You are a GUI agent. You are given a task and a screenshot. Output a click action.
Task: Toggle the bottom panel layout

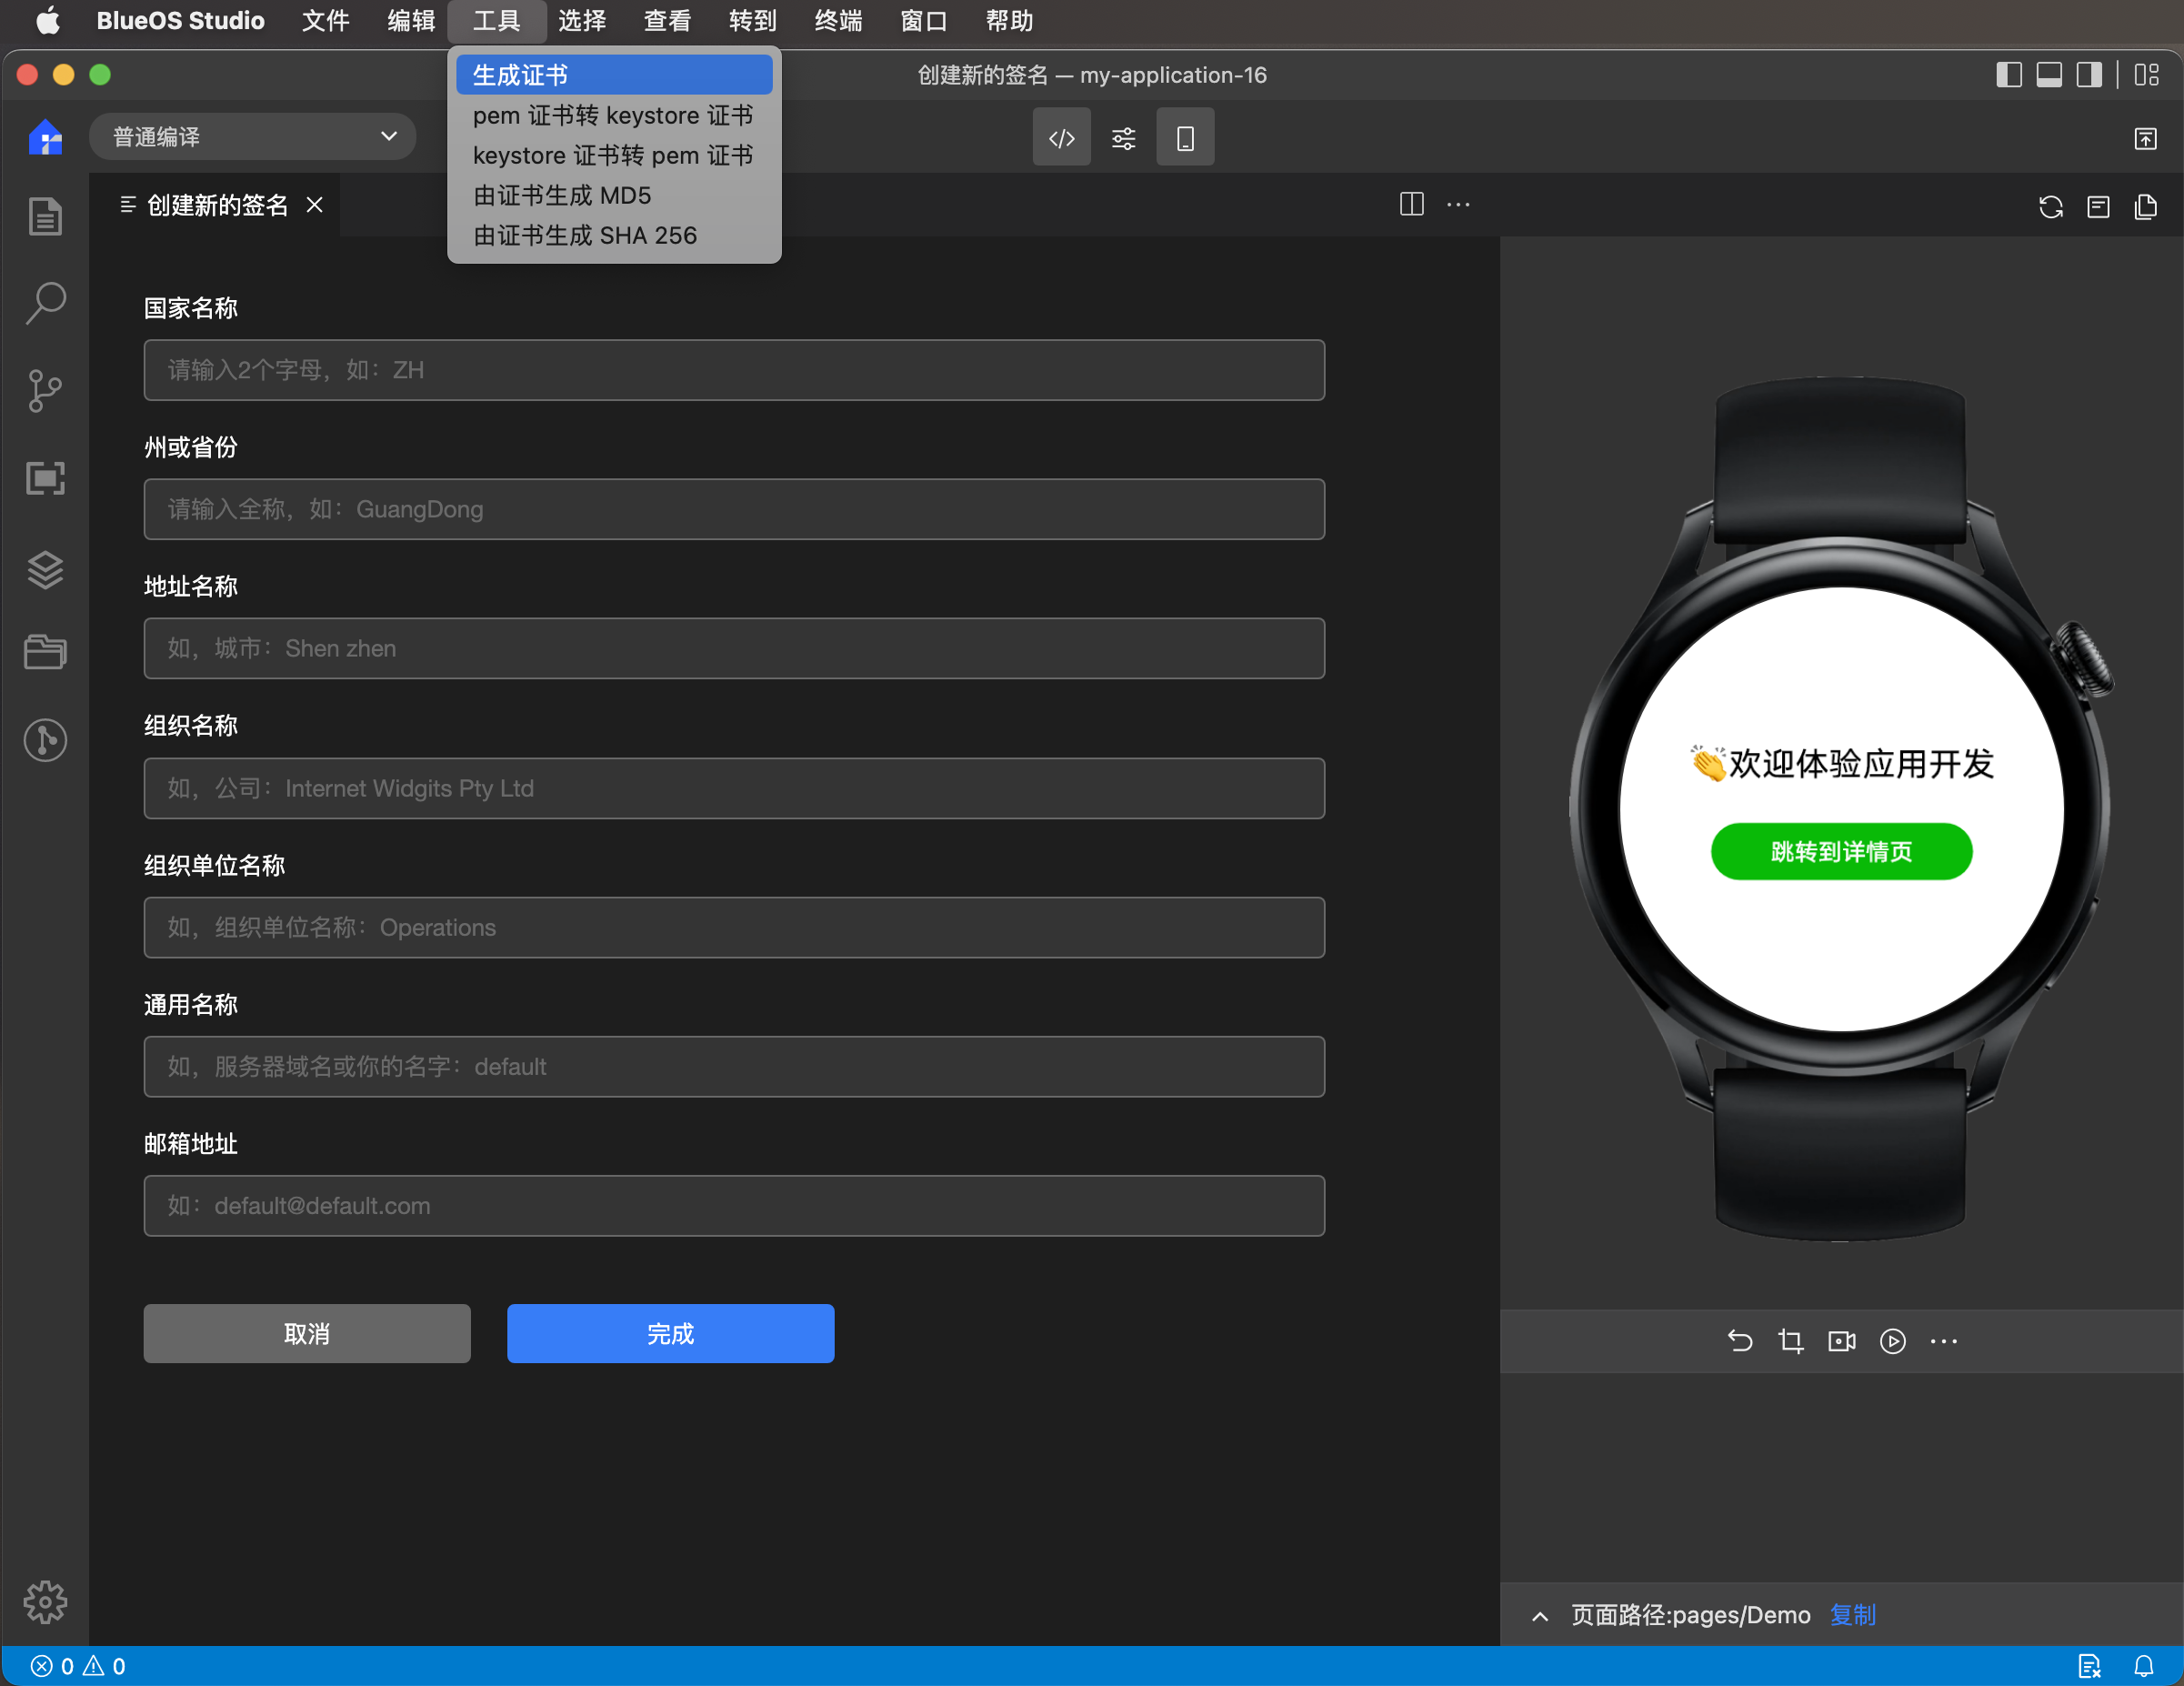(2049, 75)
